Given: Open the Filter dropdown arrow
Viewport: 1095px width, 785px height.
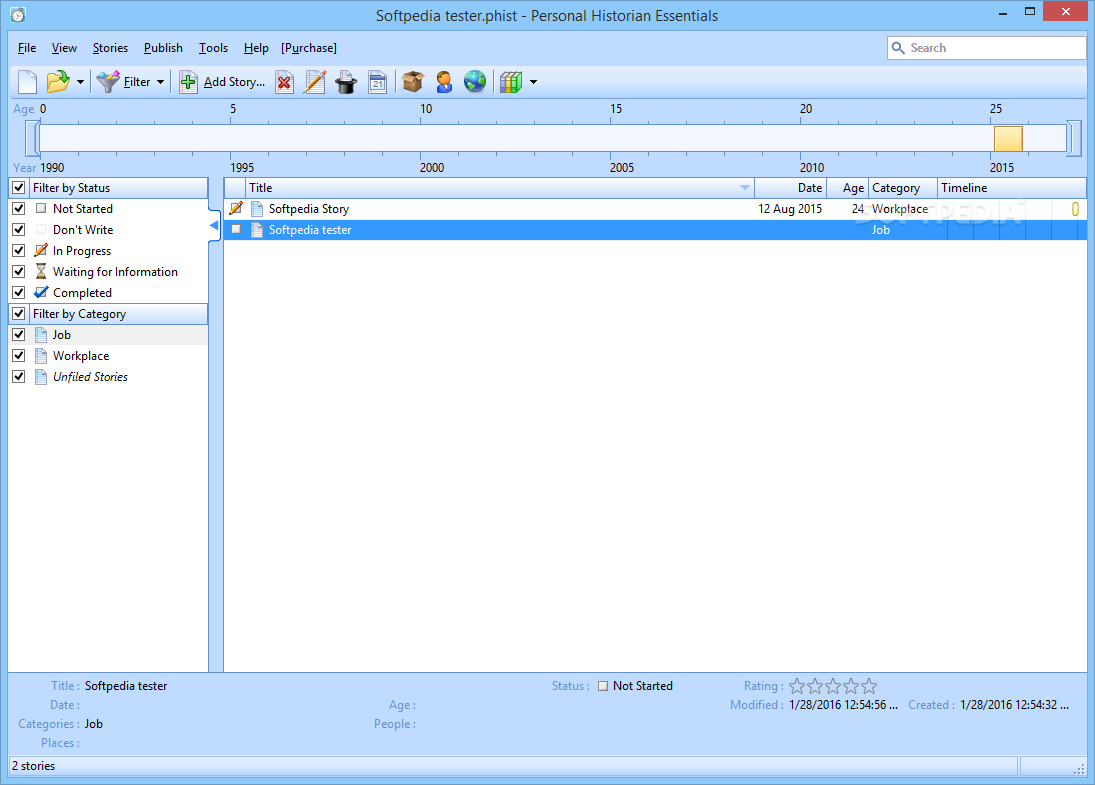Looking at the screenshot, I should point(160,82).
